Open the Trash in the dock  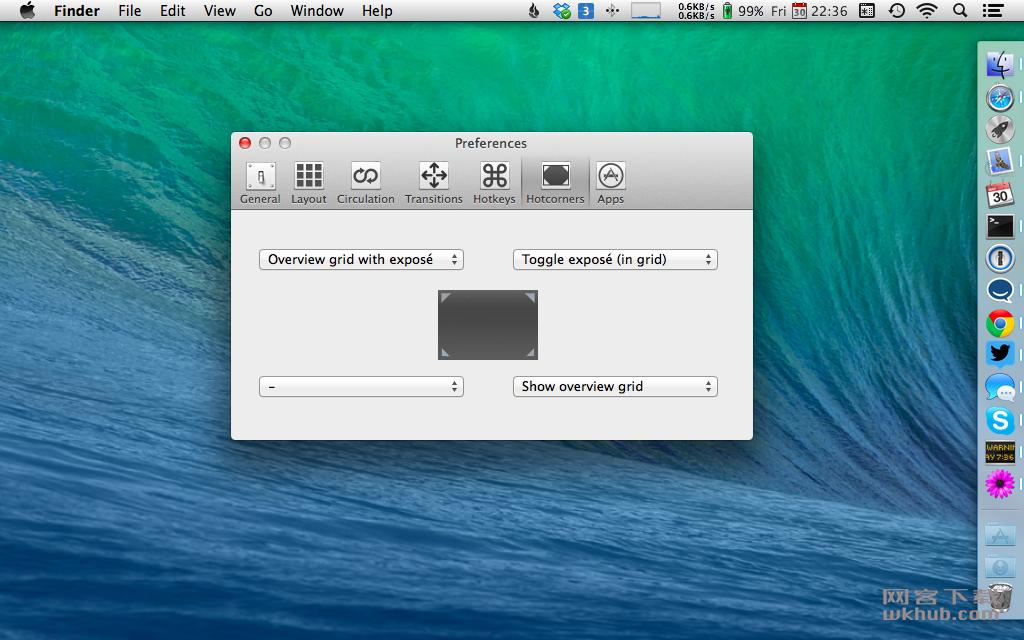(x=1000, y=598)
